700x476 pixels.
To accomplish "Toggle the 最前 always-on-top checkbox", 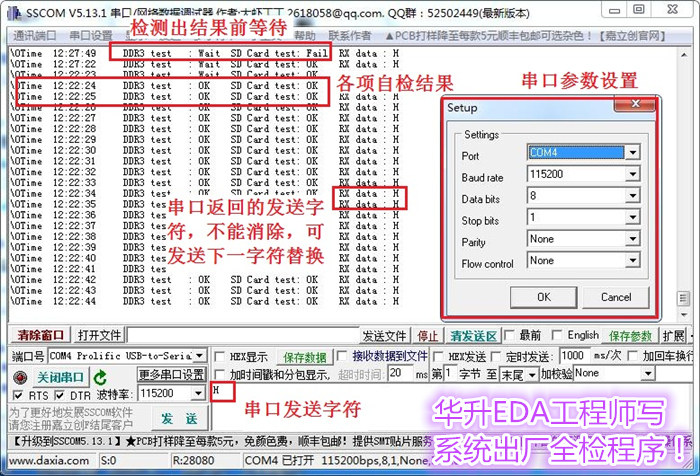I will point(508,335).
